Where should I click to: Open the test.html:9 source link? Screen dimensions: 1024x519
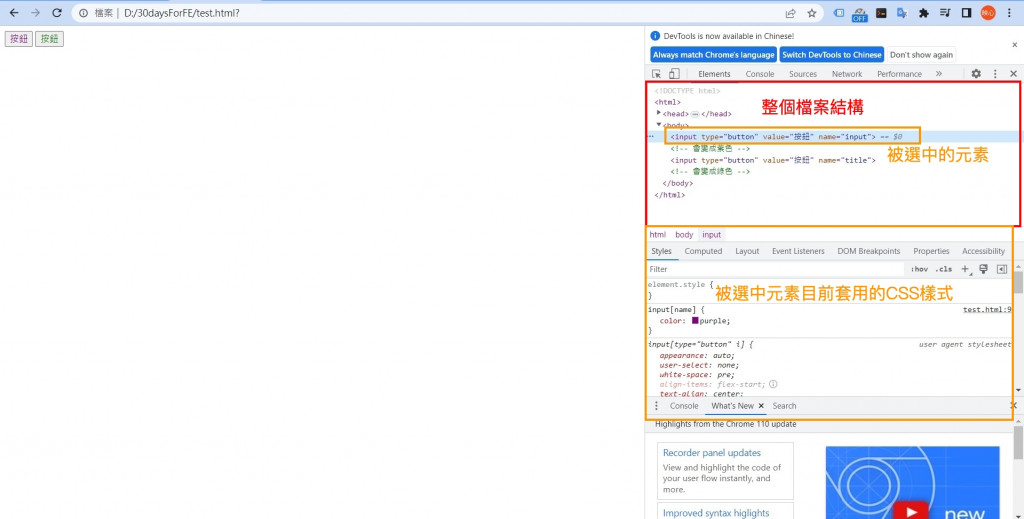pos(987,309)
